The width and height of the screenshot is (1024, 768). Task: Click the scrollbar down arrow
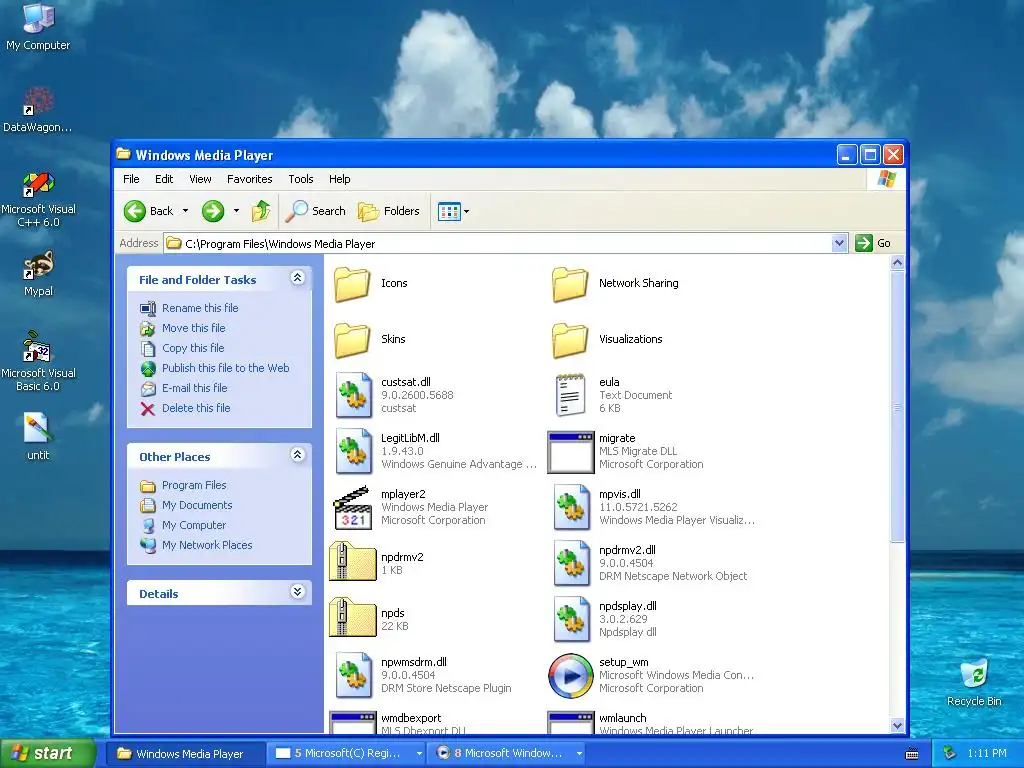(897, 726)
